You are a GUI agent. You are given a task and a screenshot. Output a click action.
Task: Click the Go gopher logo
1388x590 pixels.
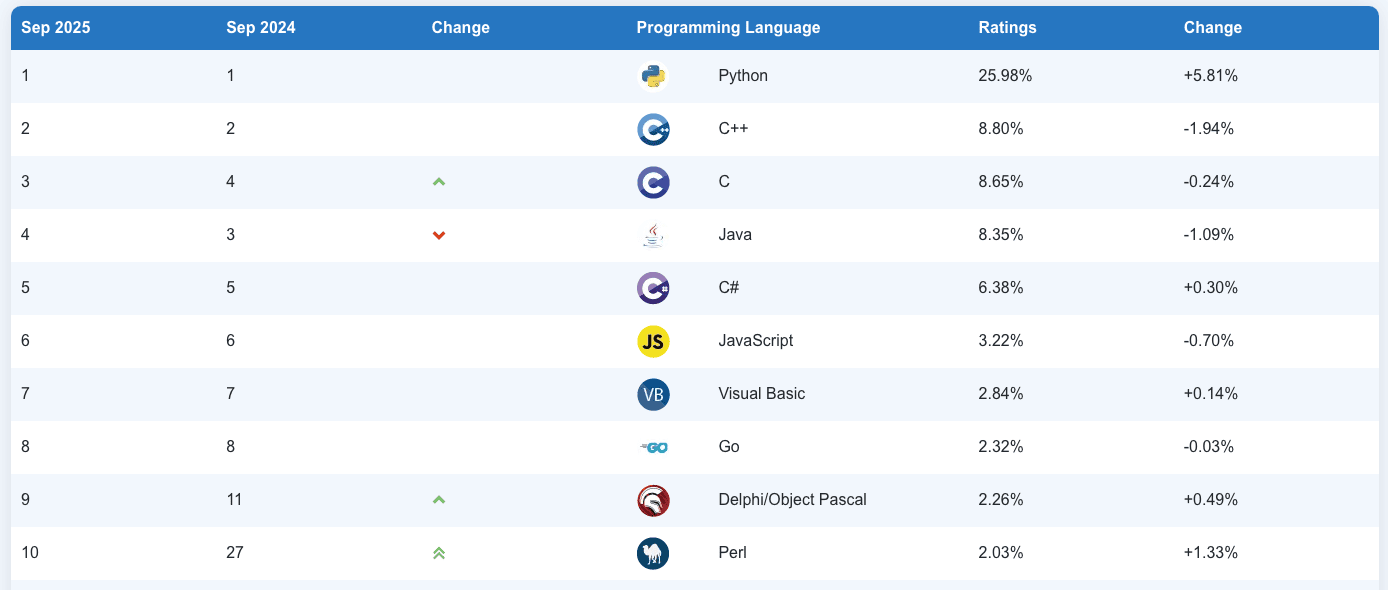tap(654, 447)
